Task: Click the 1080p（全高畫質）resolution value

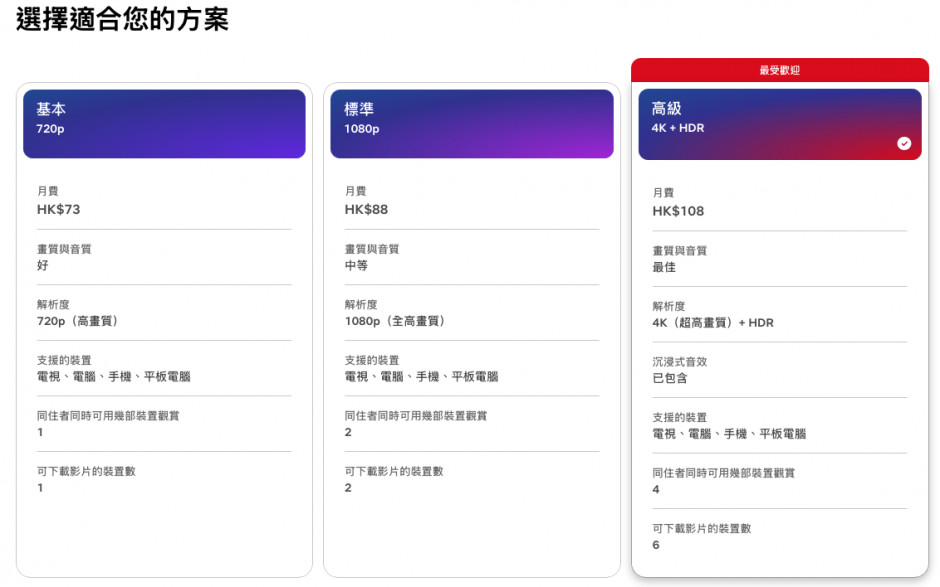Action: click(x=396, y=321)
